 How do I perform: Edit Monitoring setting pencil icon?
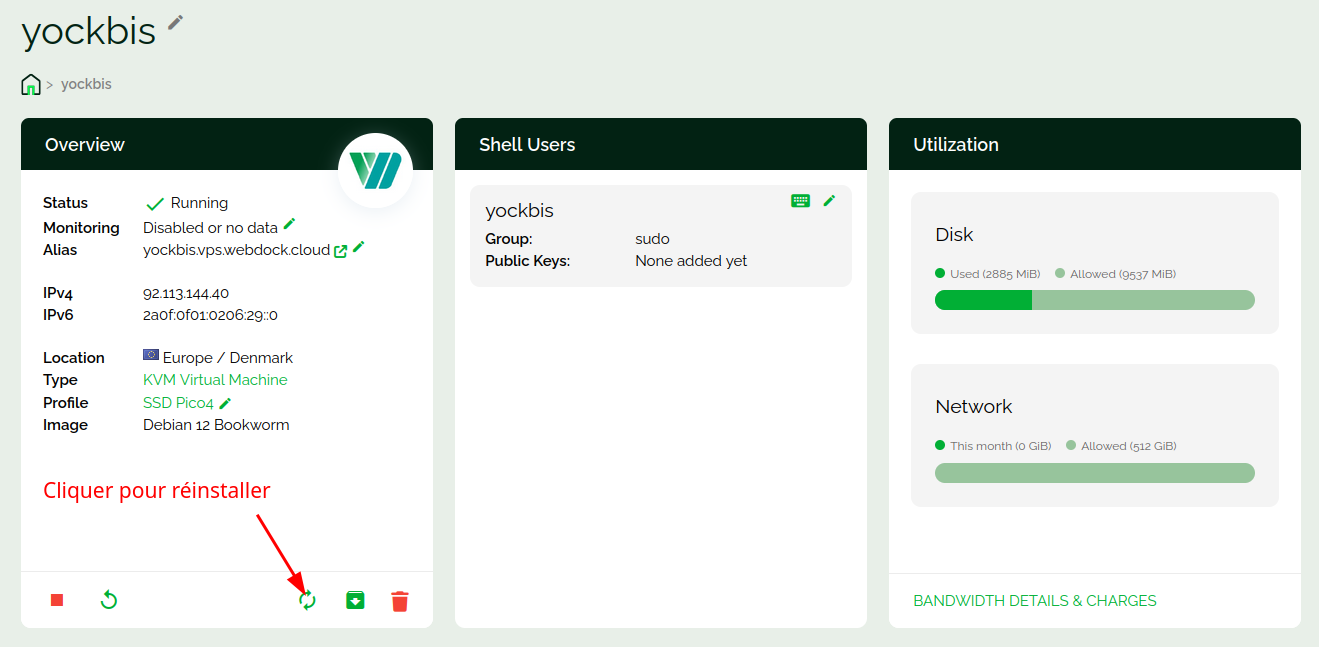coord(290,223)
